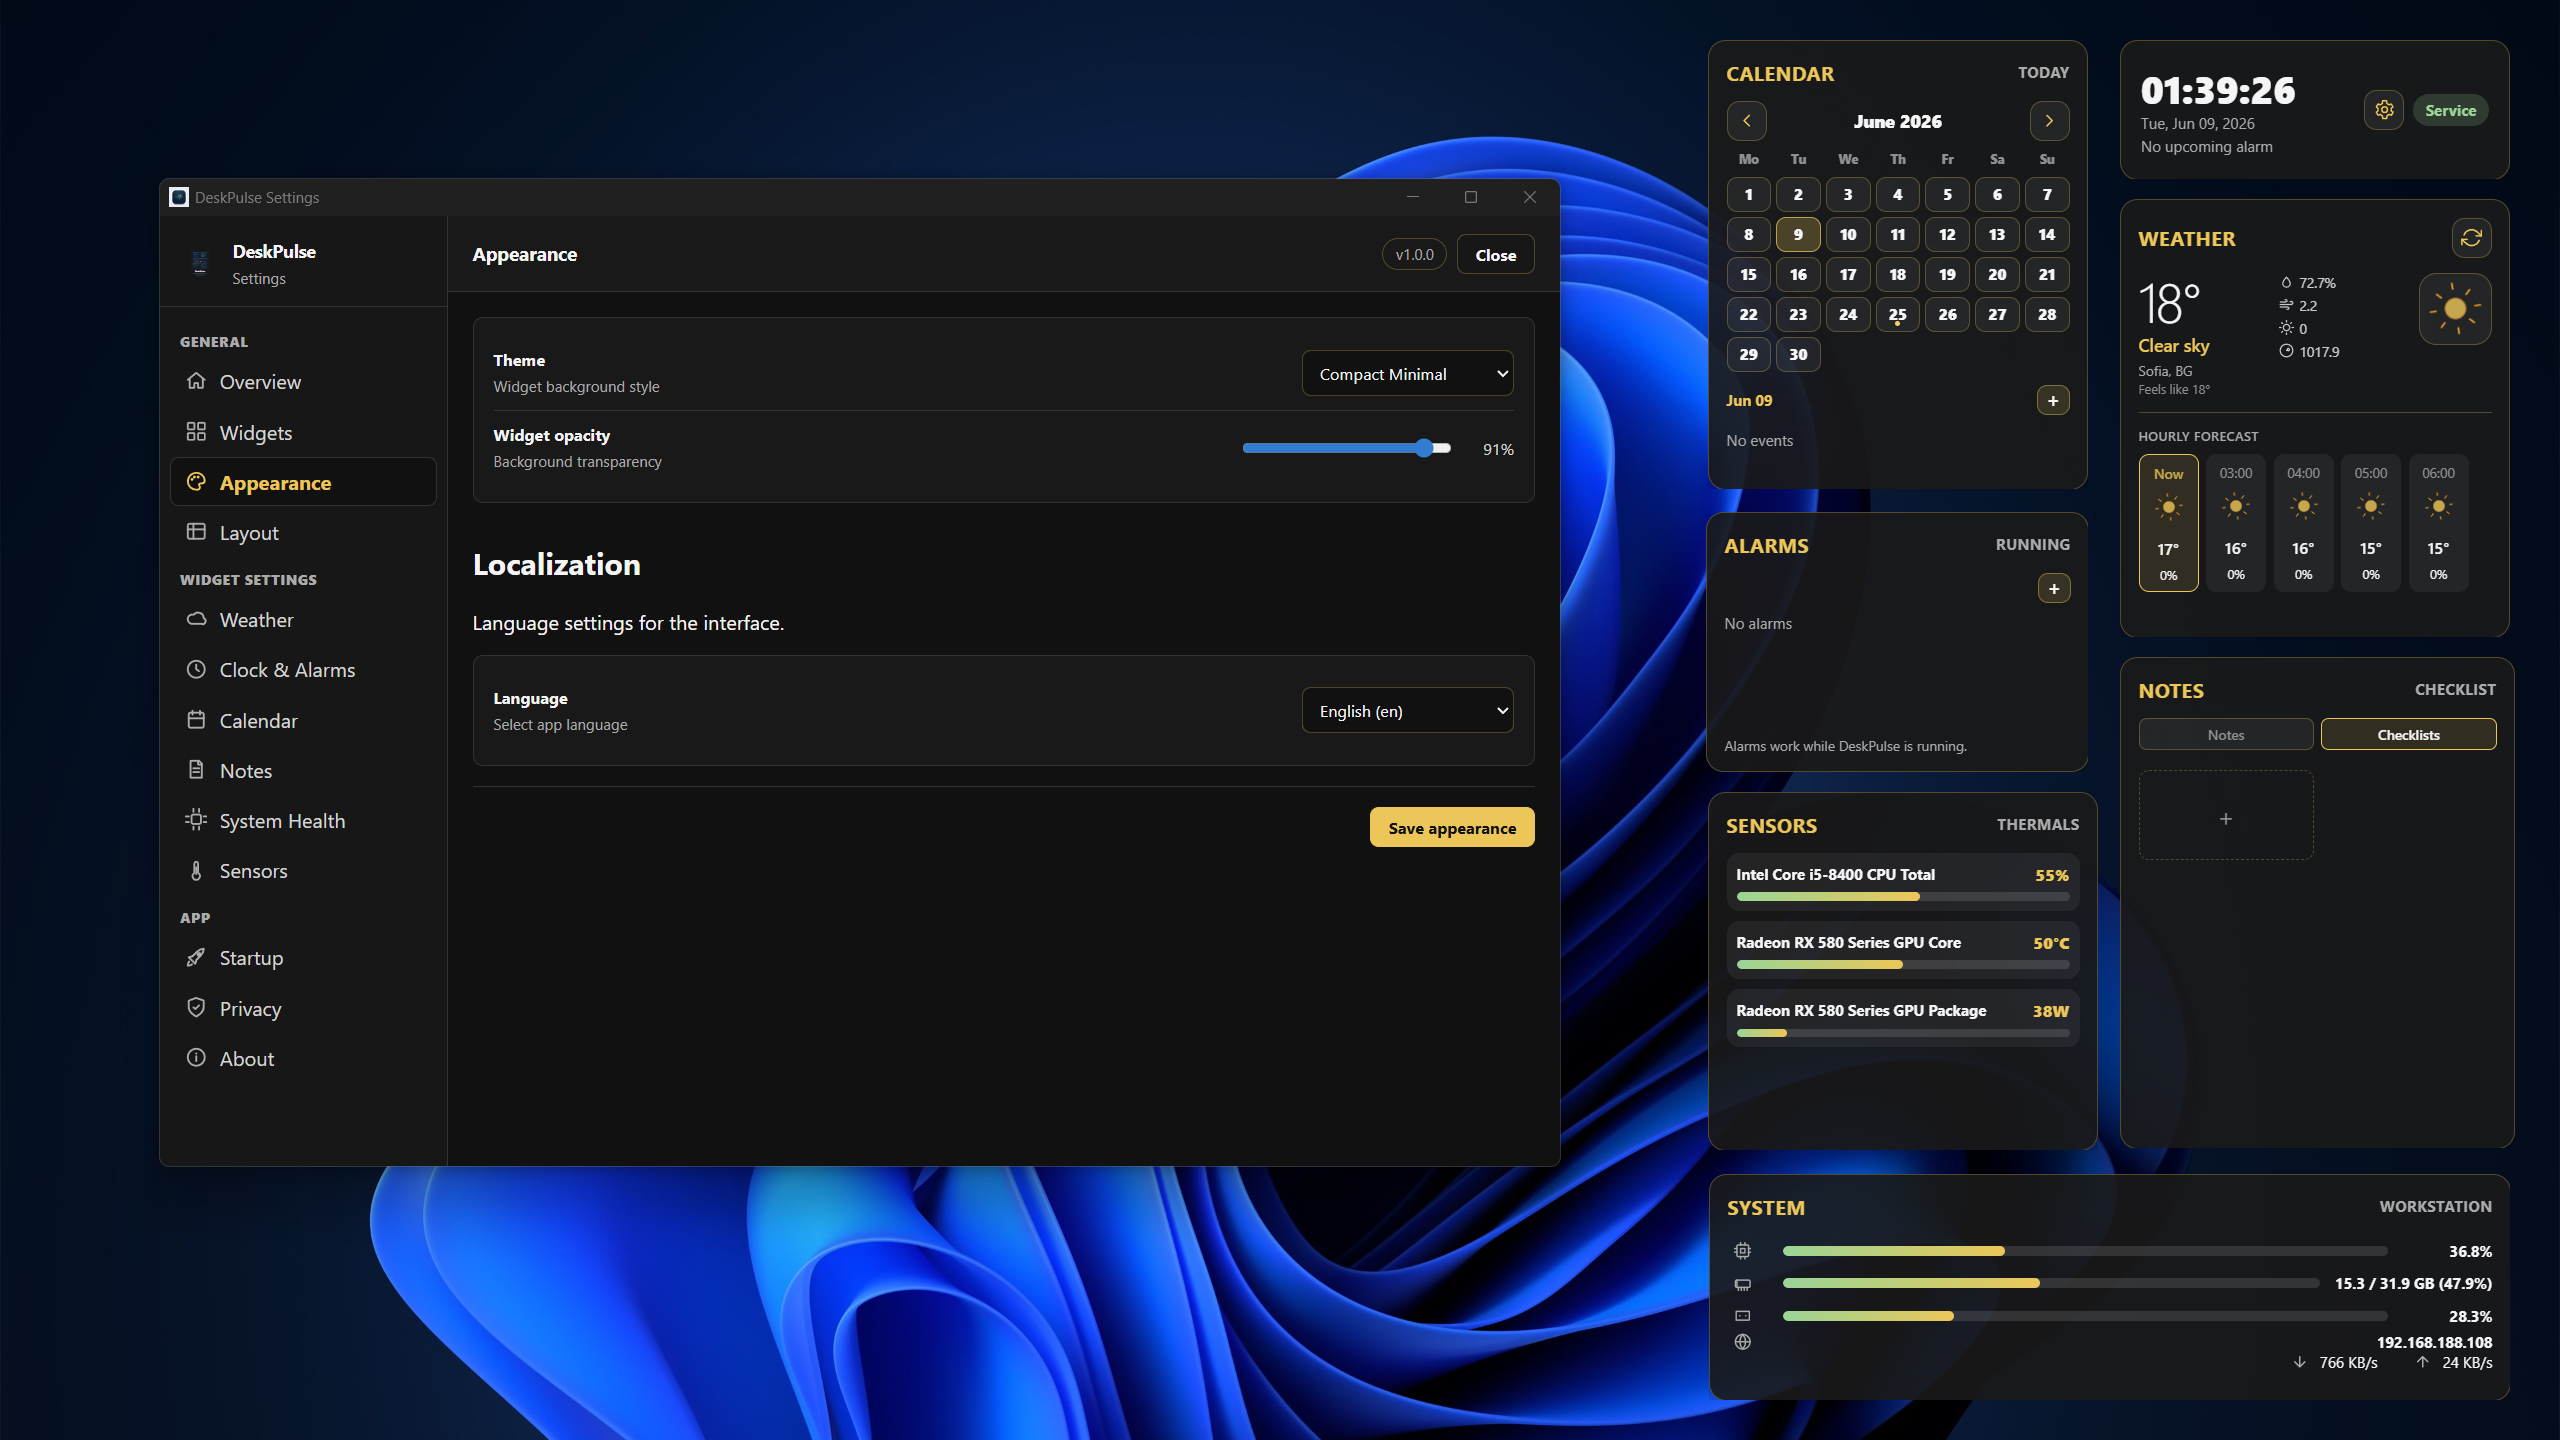
Task: Click the CPU icon in System widget
Action: coord(1743,1251)
